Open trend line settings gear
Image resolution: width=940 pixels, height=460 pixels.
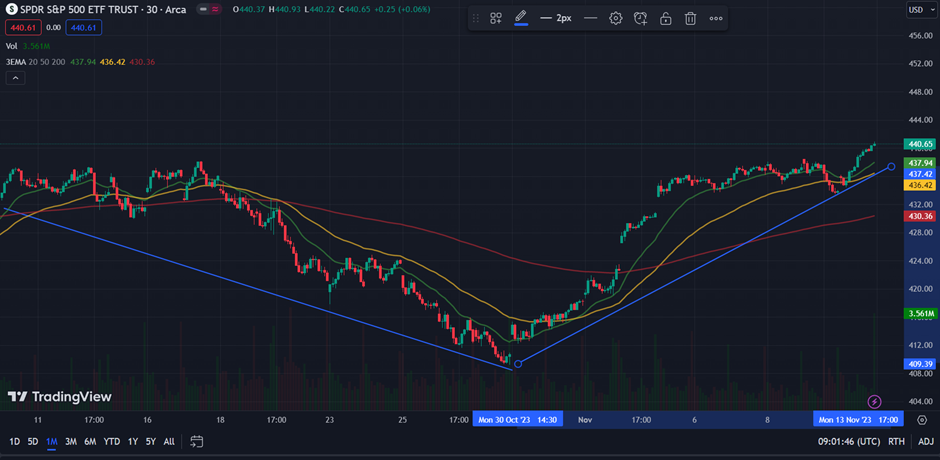point(616,18)
